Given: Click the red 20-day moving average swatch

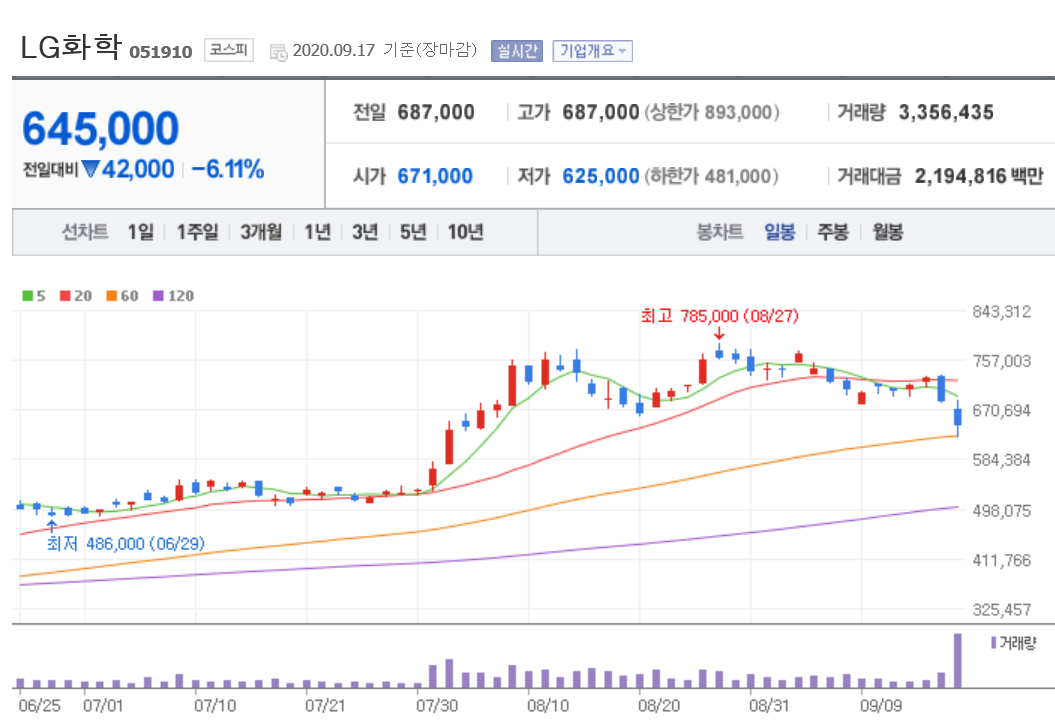Looking at the screenshot, I should point(65,296).
